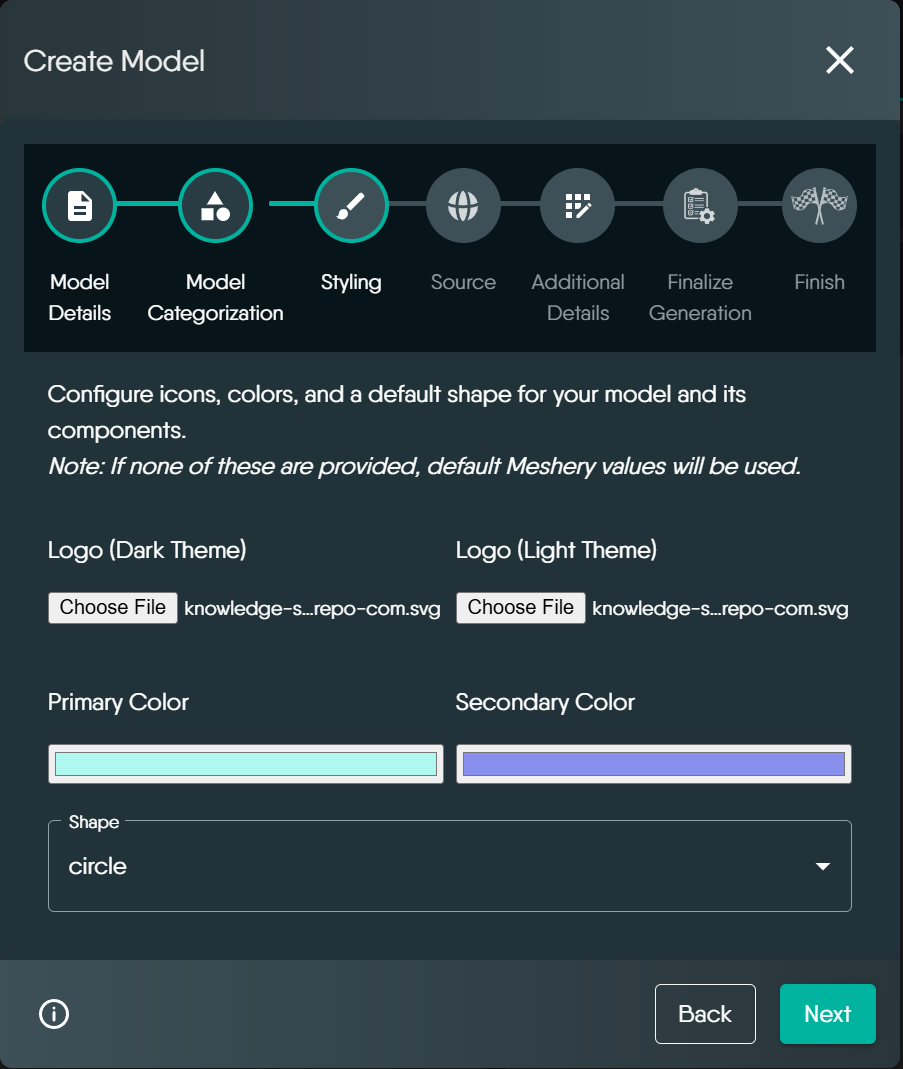
Task: Proceed with the Next button
Action: pos(827,1014)
